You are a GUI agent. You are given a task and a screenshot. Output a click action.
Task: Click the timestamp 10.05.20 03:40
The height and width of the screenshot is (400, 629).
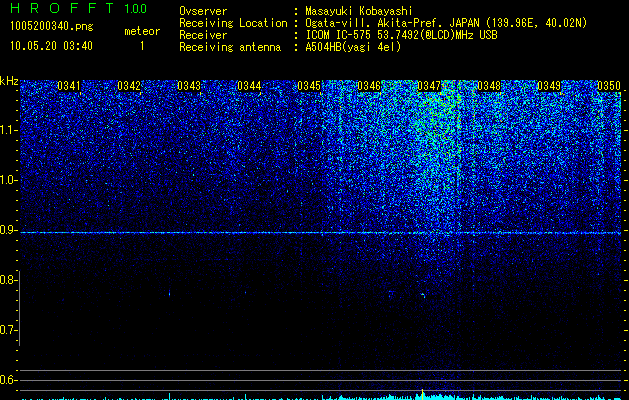tap(51, 46)
